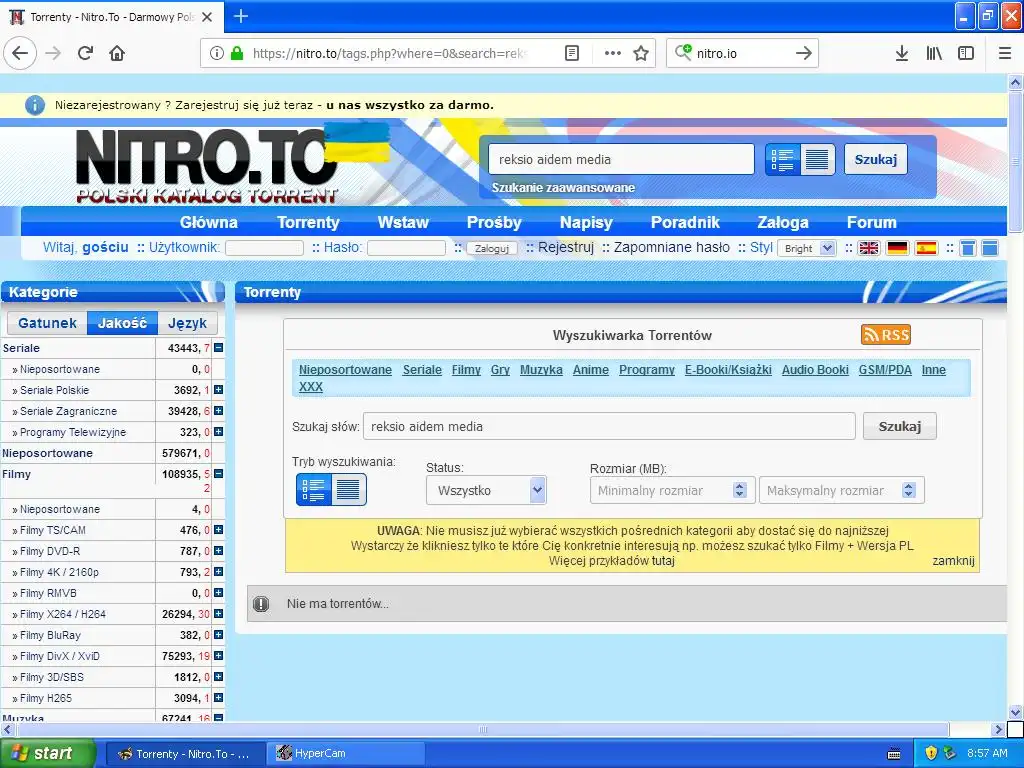Select compact list search mode in the header
The width and height of the screenshot is (1024, 768).
pos(817,159)
